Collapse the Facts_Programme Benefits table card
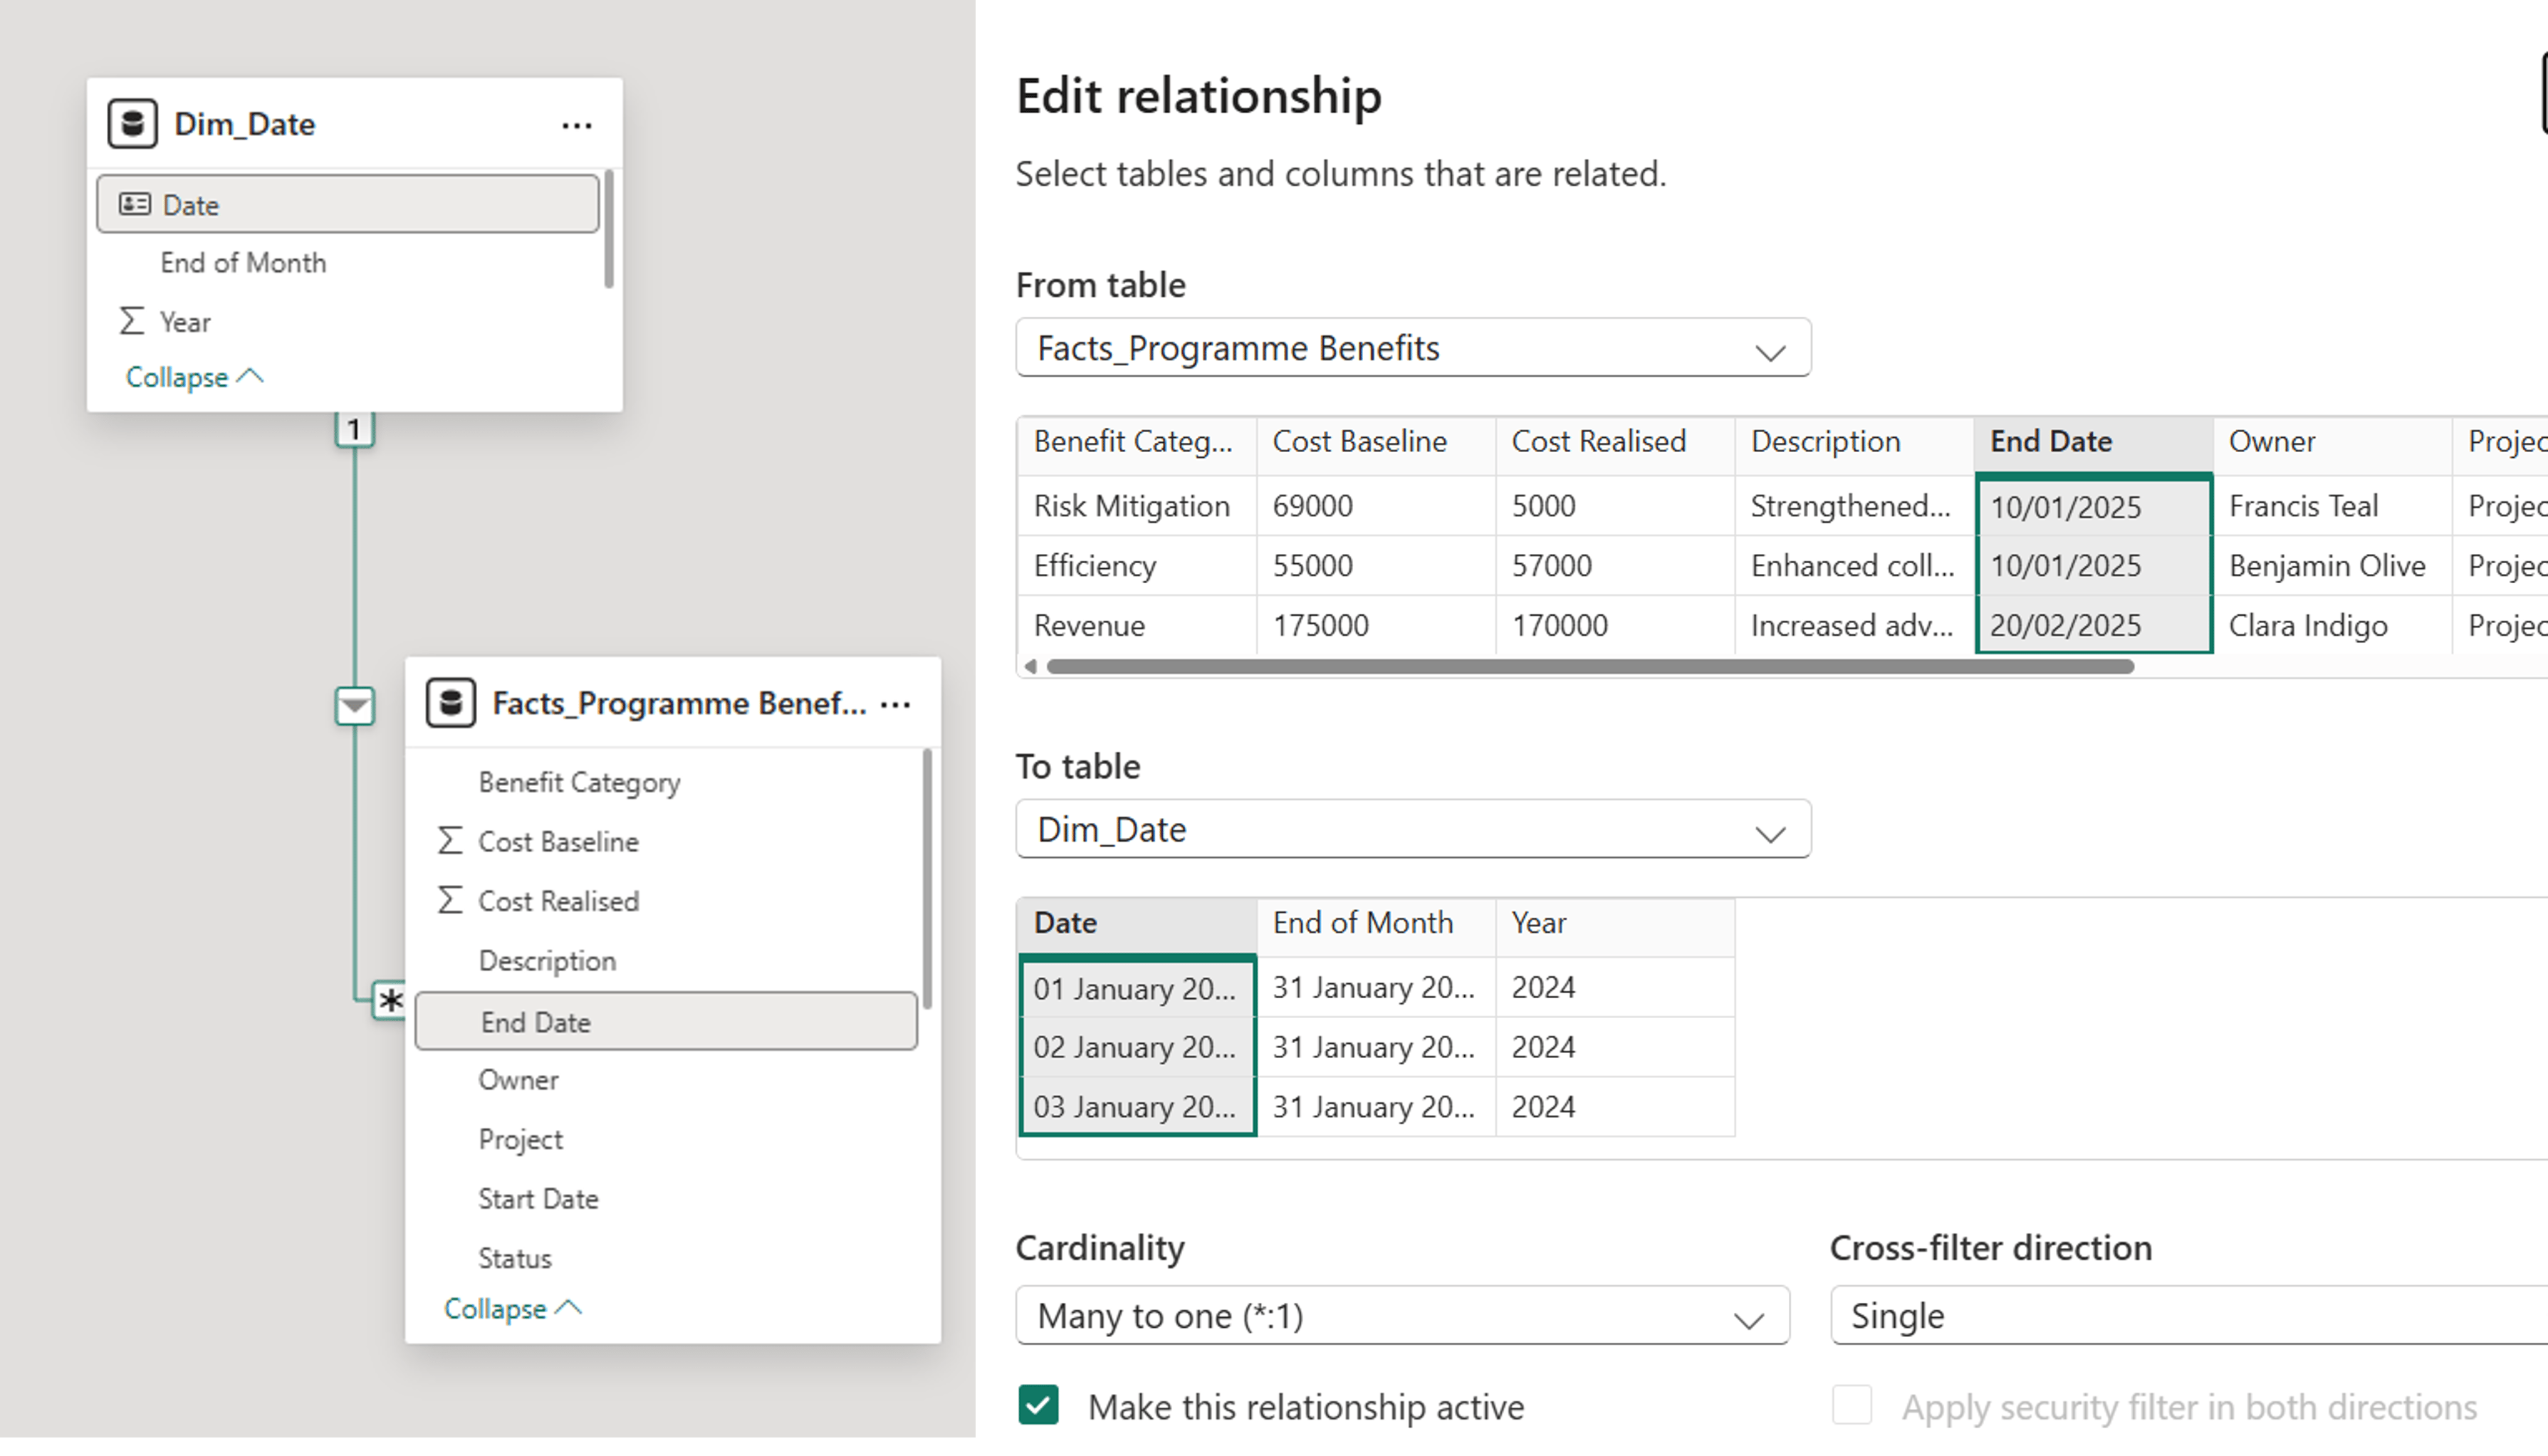Screen dimensions: 2548x1456 coord(513,1309)
